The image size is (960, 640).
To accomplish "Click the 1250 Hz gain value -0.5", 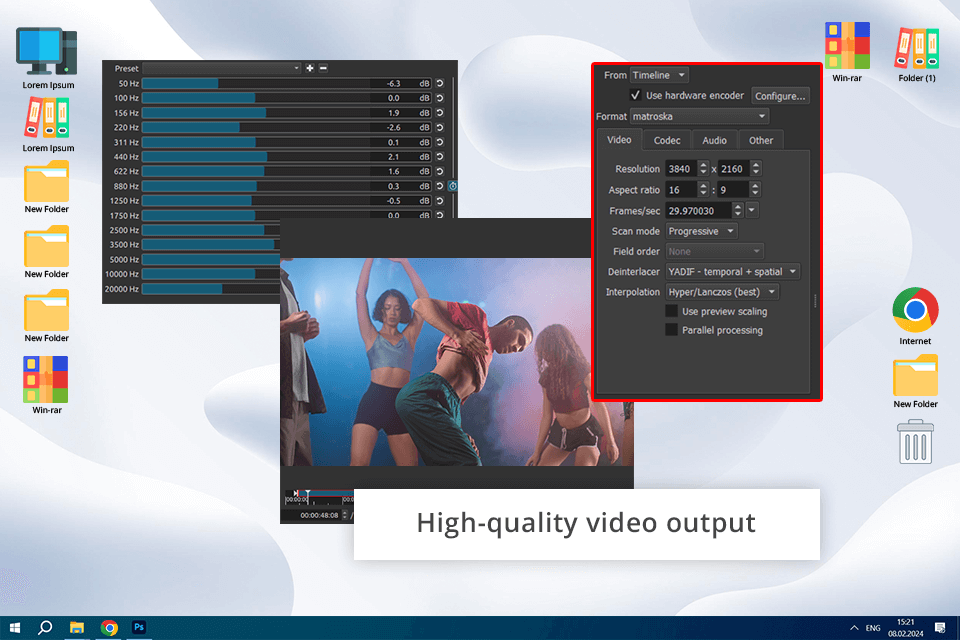I will 394,201.
